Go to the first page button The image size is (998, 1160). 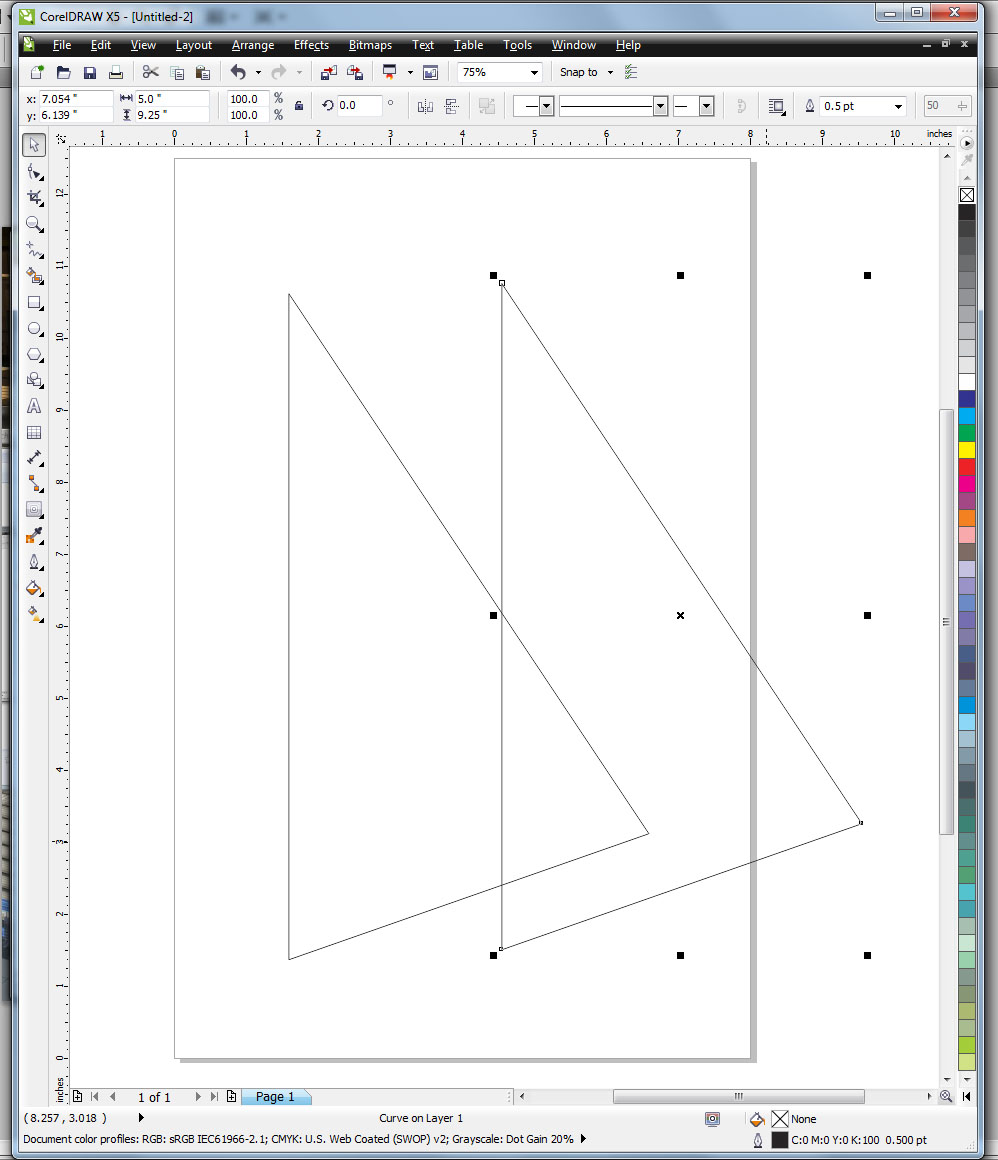[95, 1096]
